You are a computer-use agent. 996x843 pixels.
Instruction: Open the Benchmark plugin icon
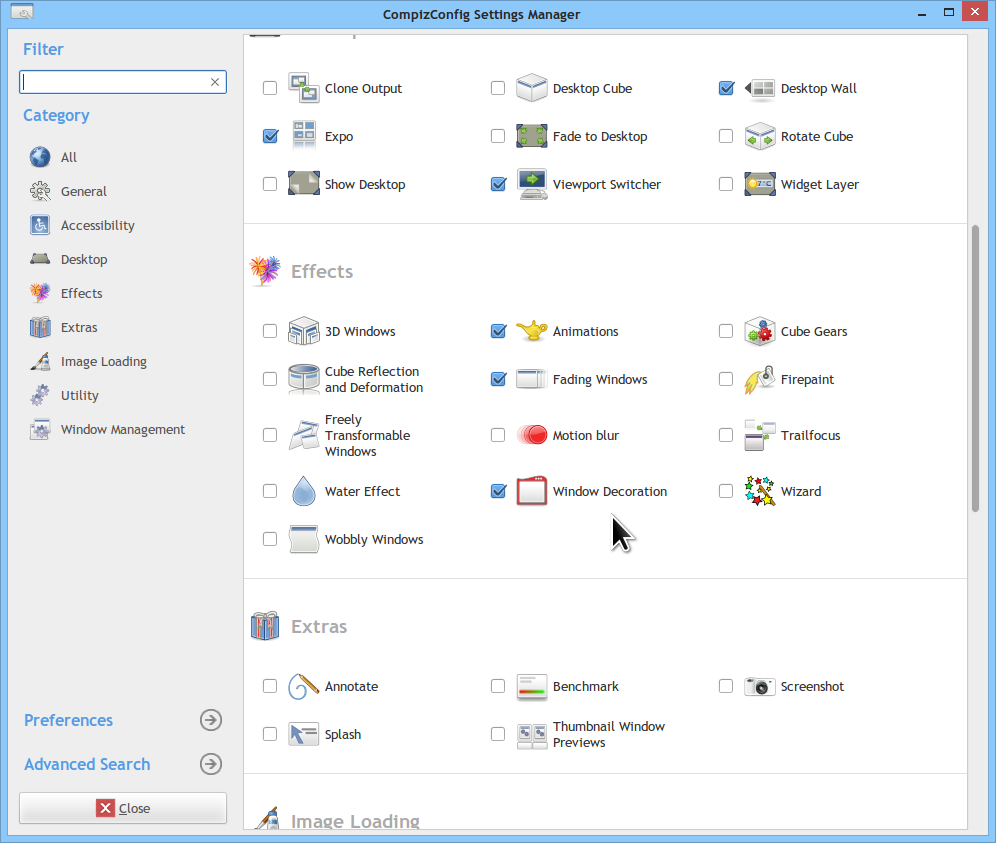click(x=532, y=686)
